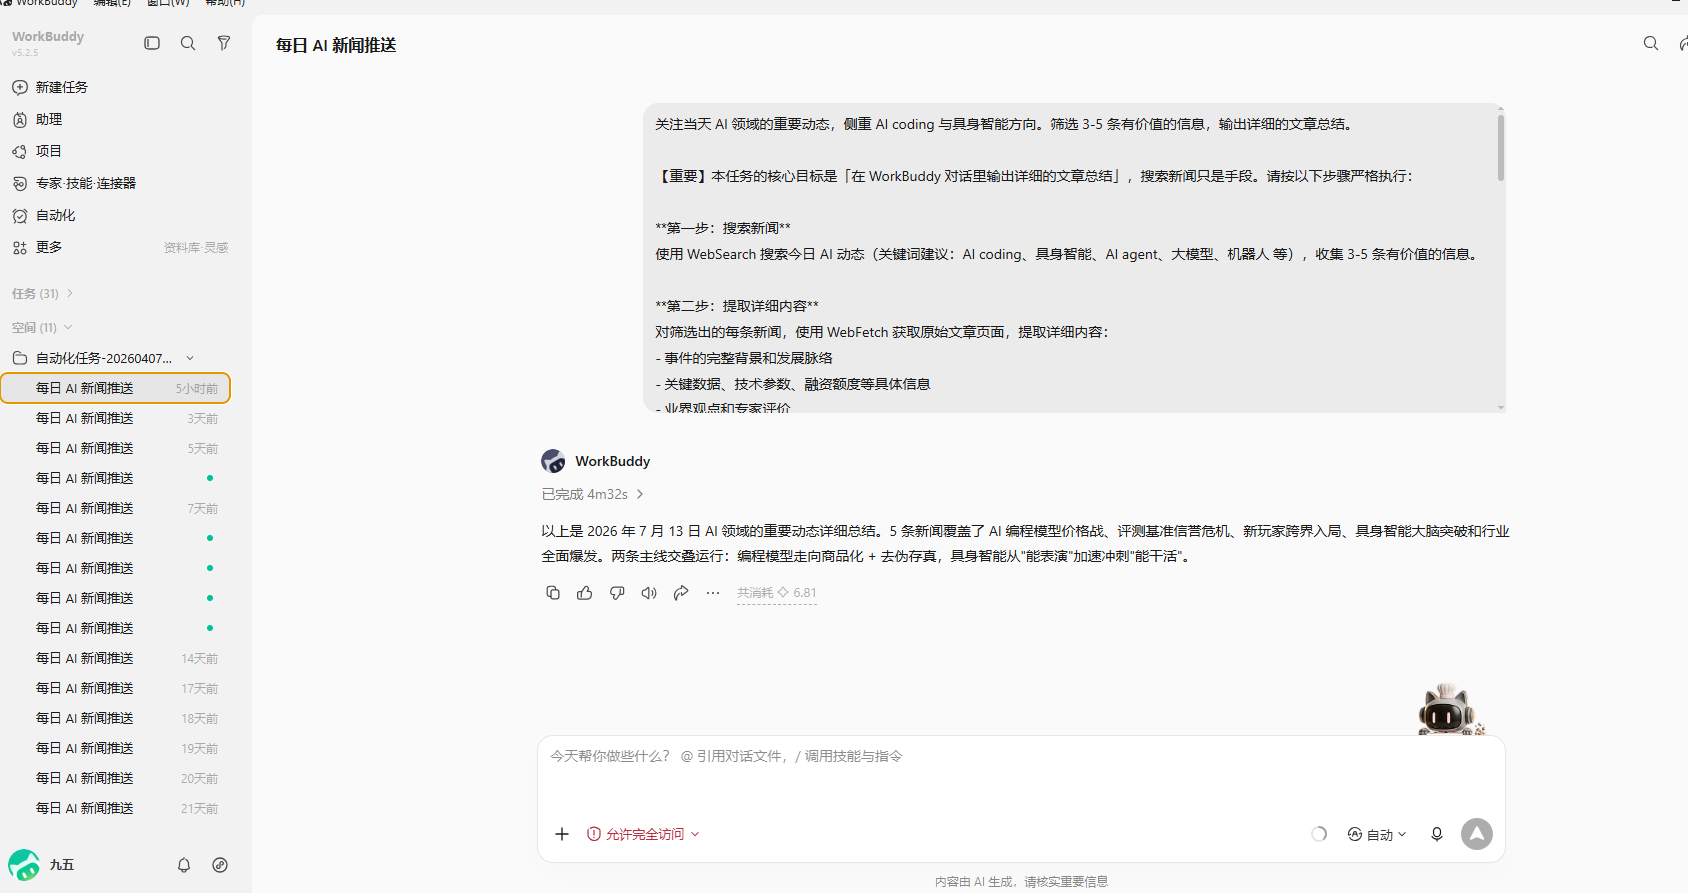
Task: Click the robot mascot above input box
Action: pos(1450,710)
